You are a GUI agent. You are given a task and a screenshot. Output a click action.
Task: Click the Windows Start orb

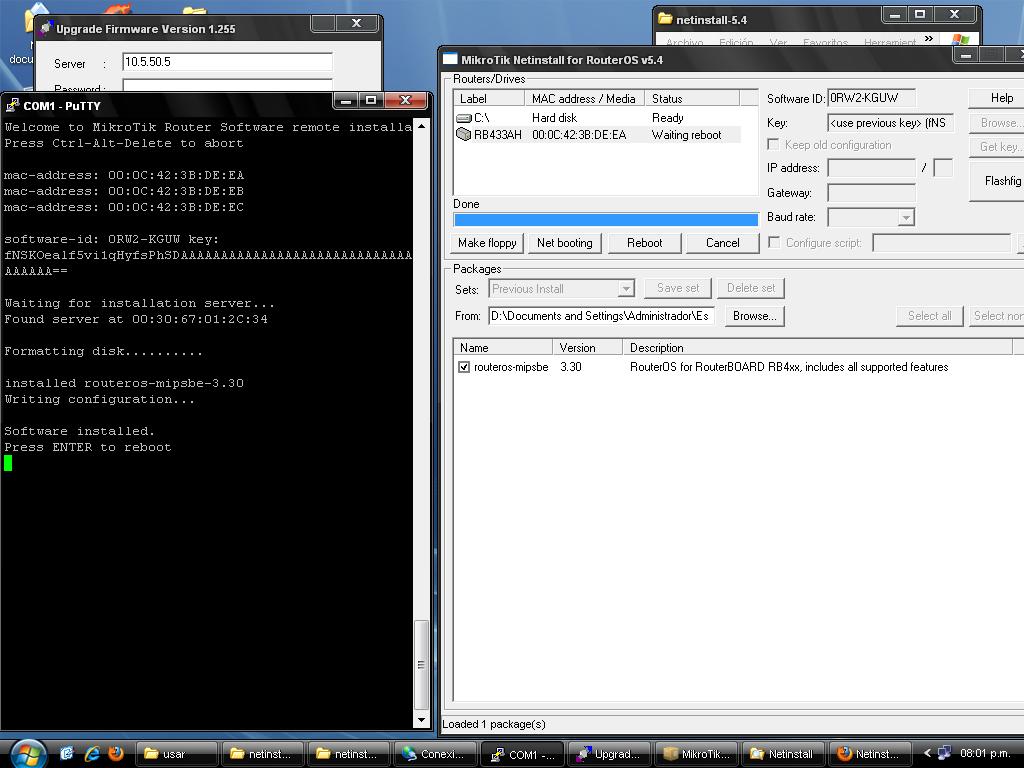point(27,753)
